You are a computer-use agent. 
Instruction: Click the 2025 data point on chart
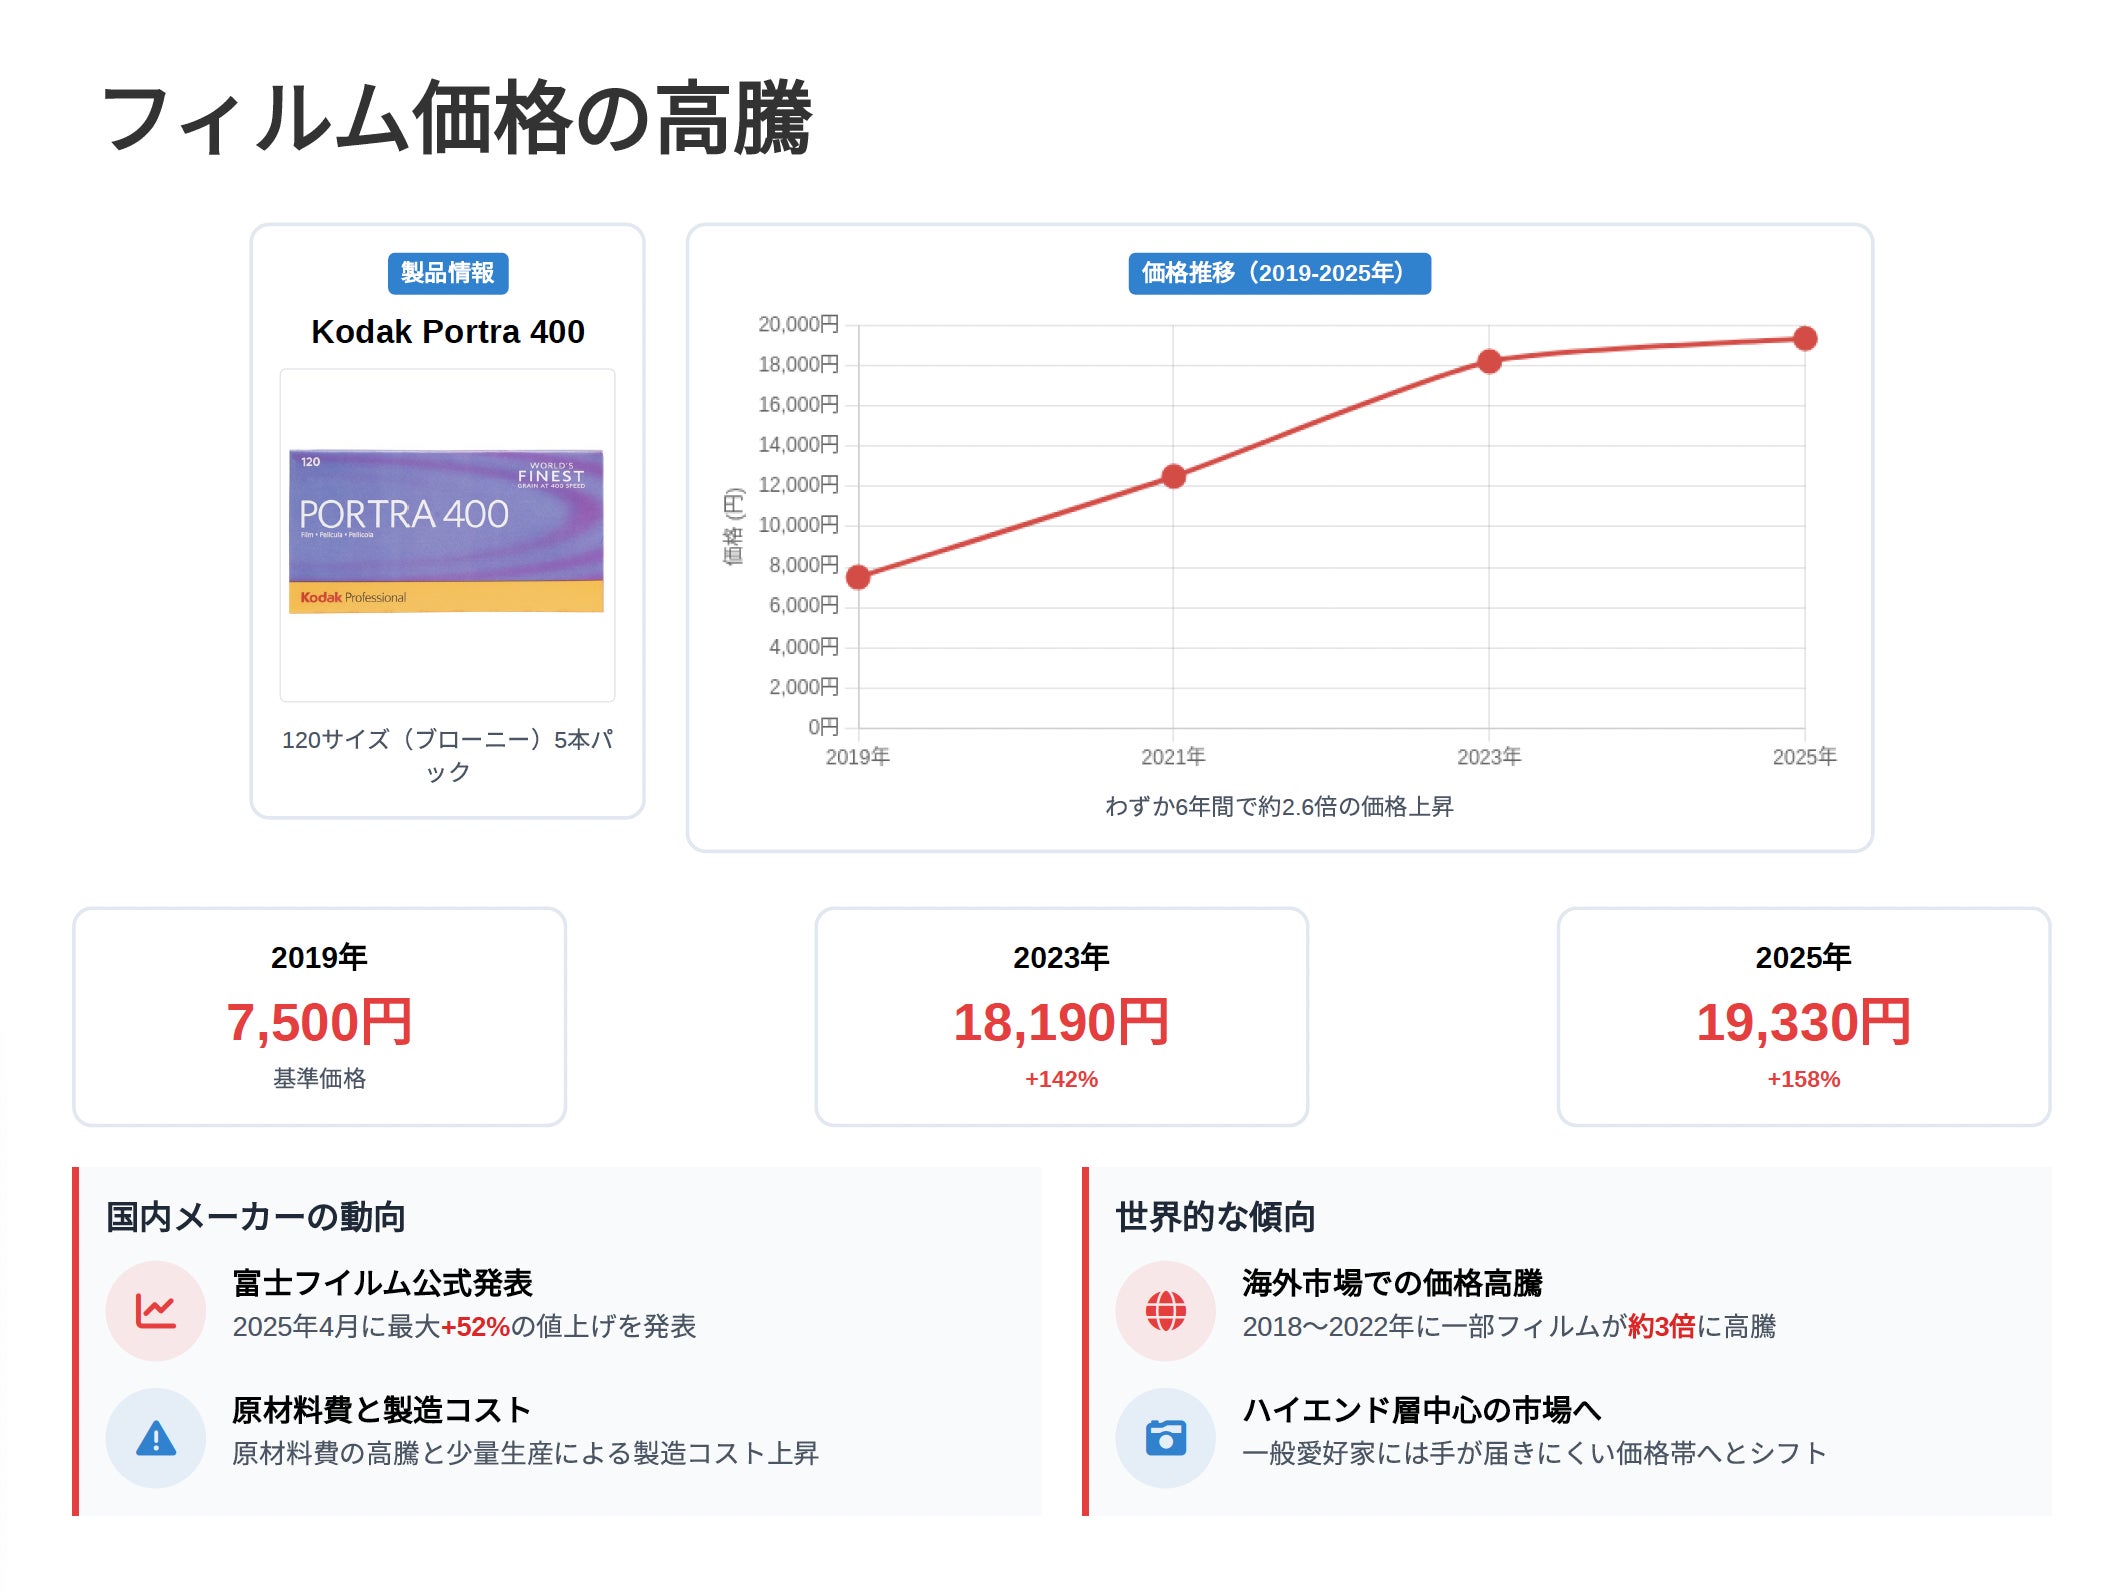[1805, 339]
